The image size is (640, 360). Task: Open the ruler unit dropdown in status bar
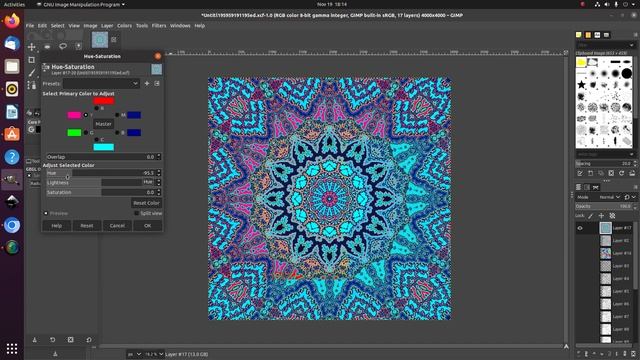point(134,354)
